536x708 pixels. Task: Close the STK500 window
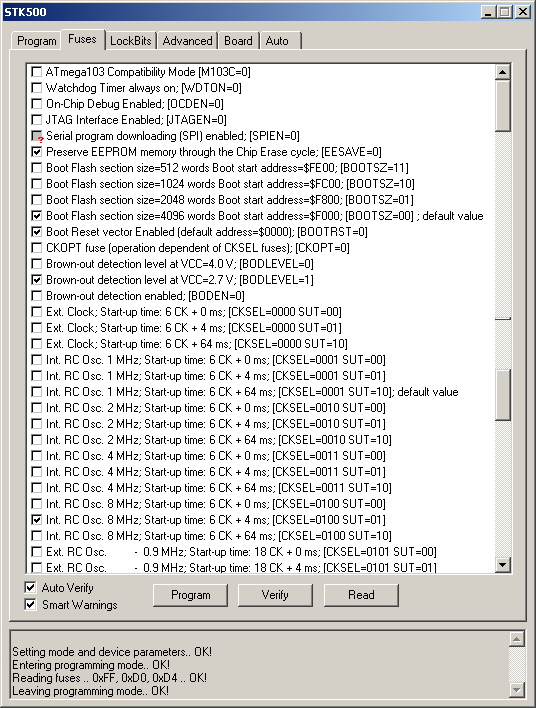(522, 12)
